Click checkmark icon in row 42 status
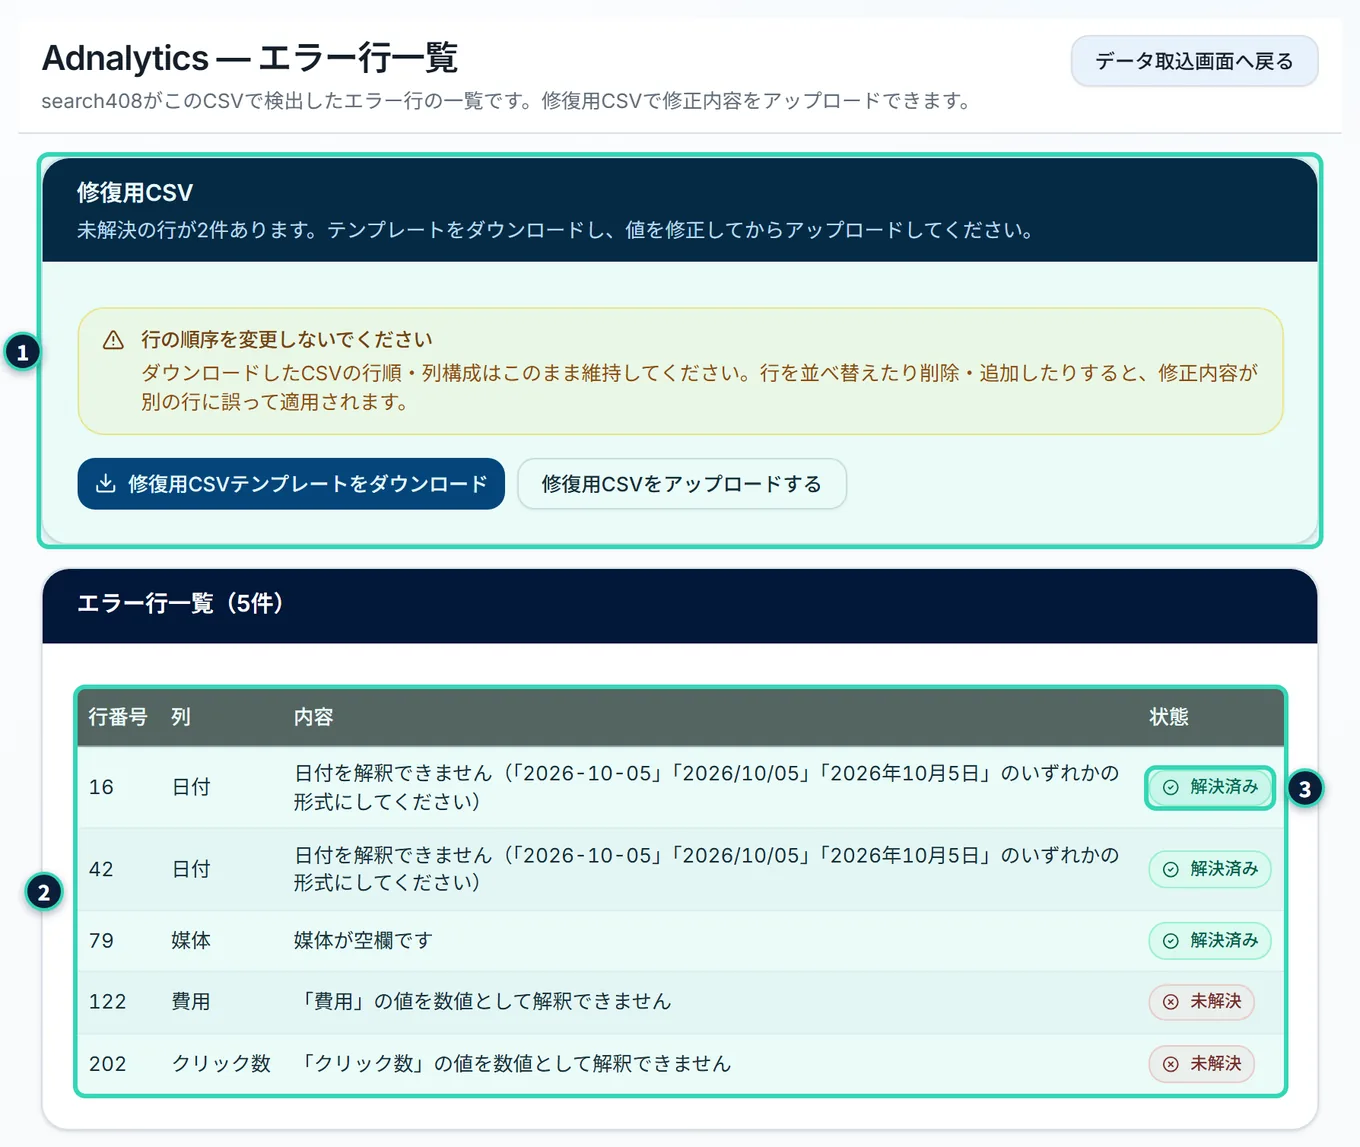Viewport: 1360px width, 1147px height. (1170, 869)
